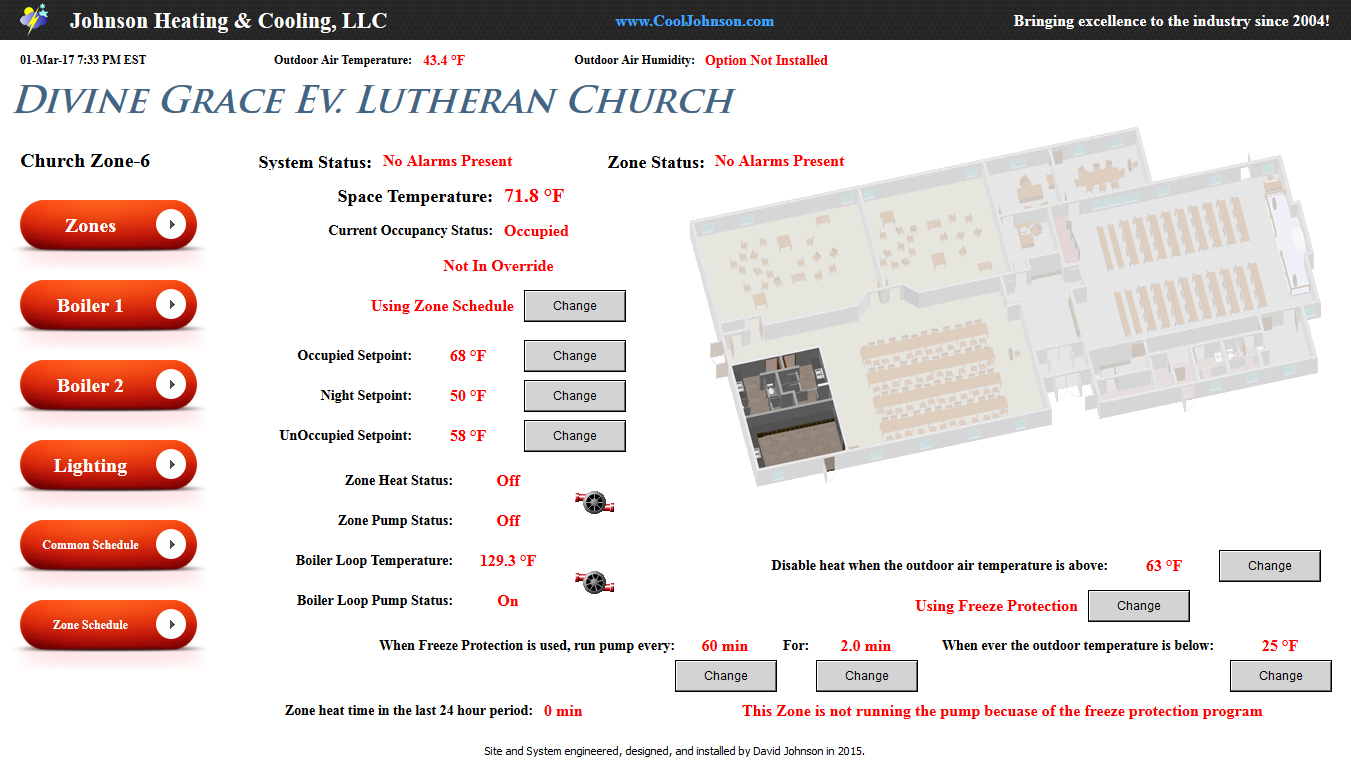Click the arrow icon on Zone Schedule button
Screen dimensions: 1351x775
pos(171,625)
